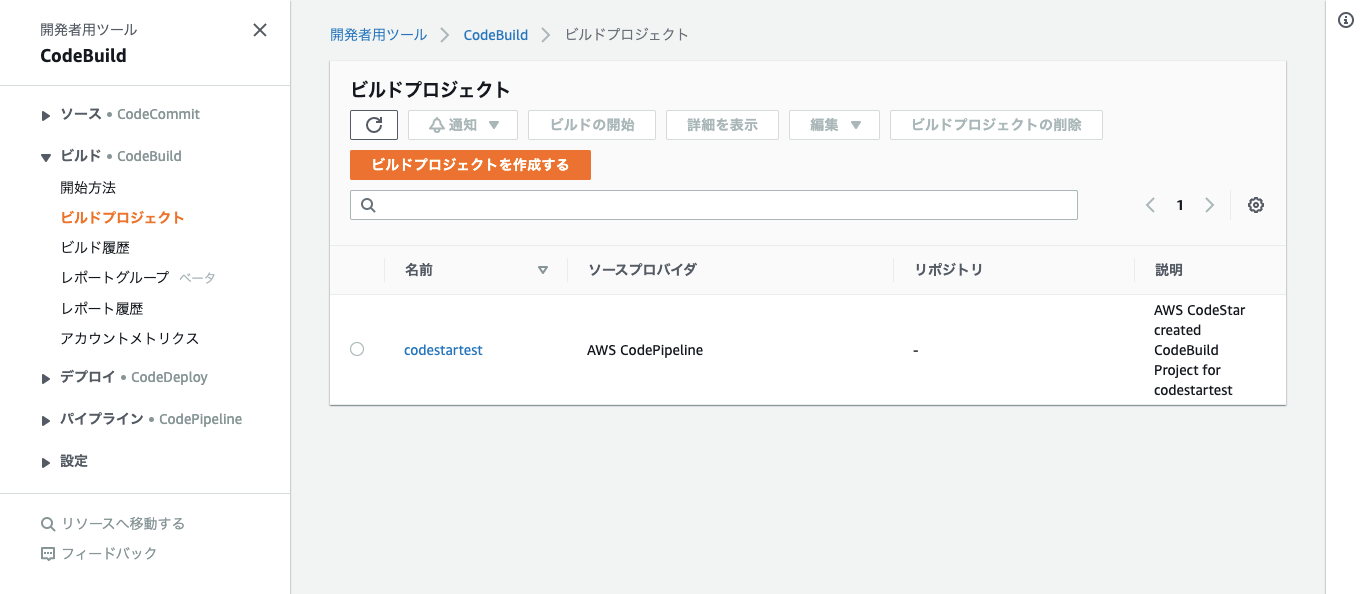The image size is (1366, 594).
Task: Click ビルドプロジェクトを作成する button
Action: click(470, 165)
